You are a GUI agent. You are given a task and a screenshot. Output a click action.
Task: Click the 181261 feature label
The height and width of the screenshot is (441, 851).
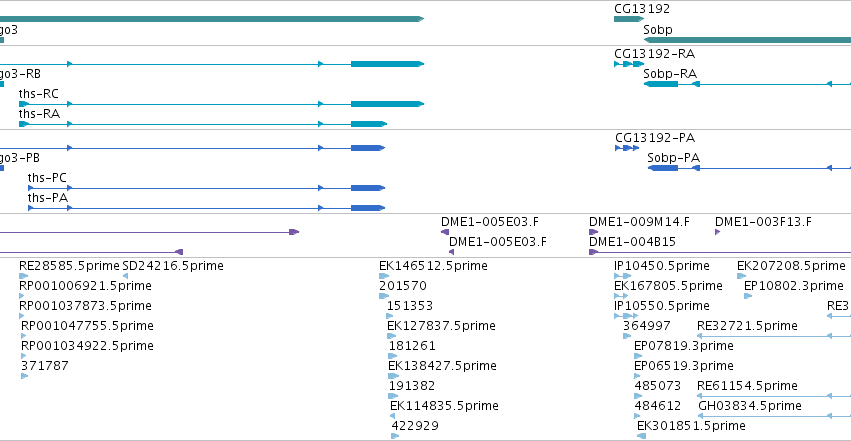(412, 346)
